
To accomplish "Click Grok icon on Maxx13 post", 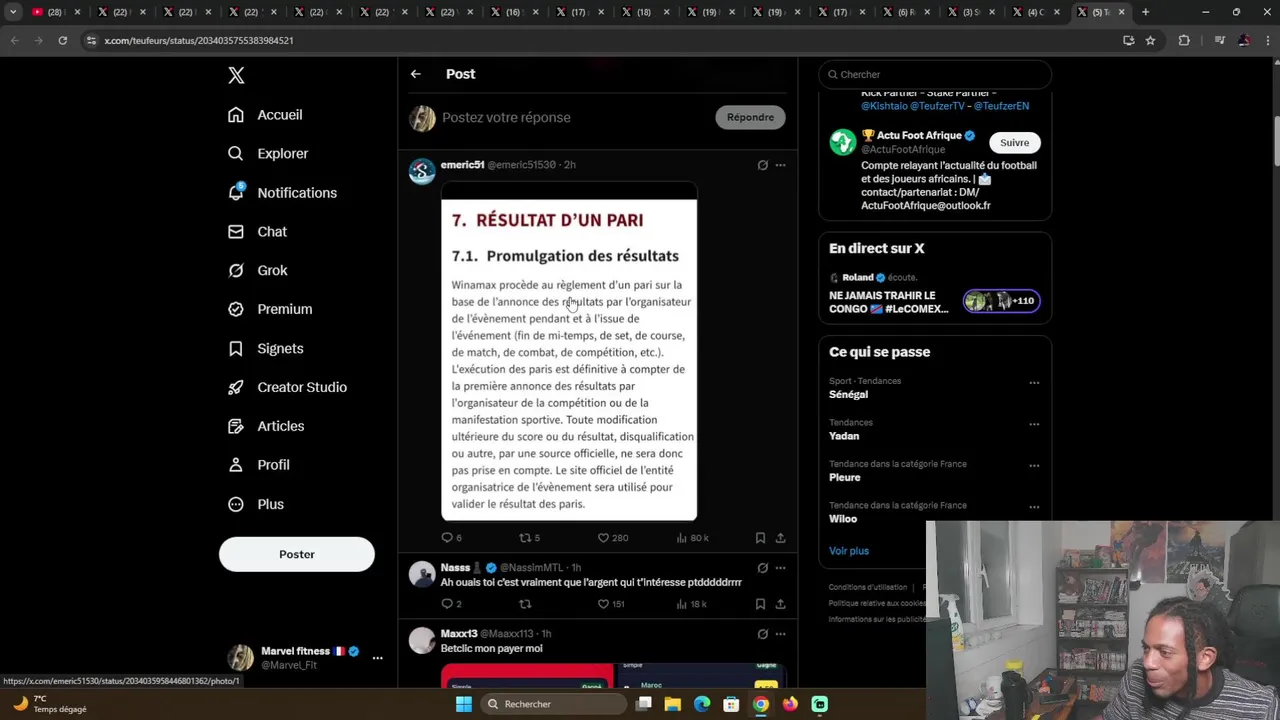I will (762, 634).
